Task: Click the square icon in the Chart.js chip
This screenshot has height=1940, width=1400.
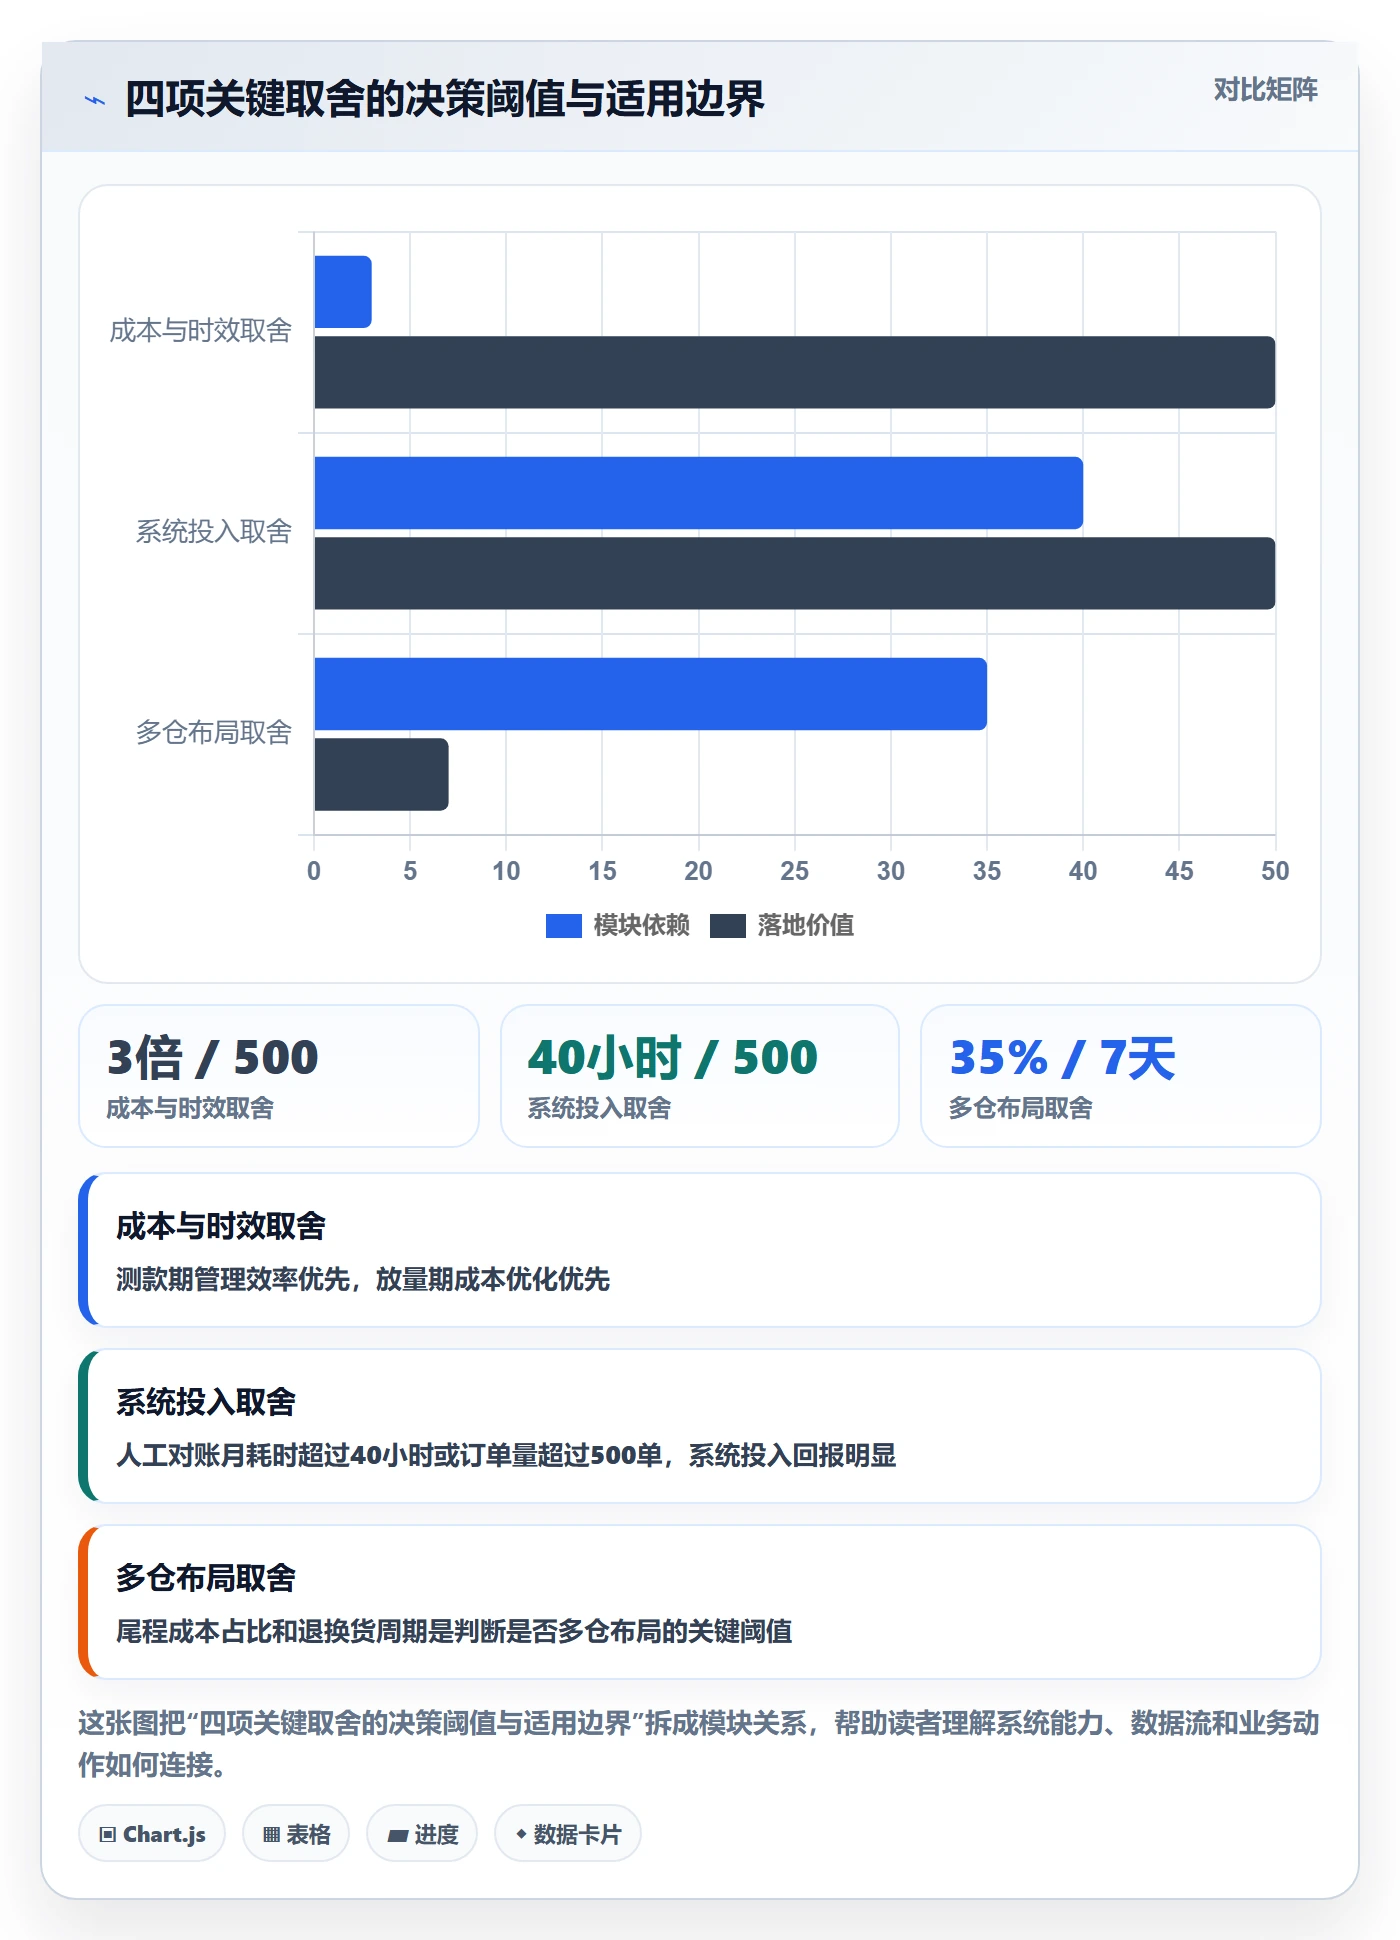Action: click(108, 1835)
